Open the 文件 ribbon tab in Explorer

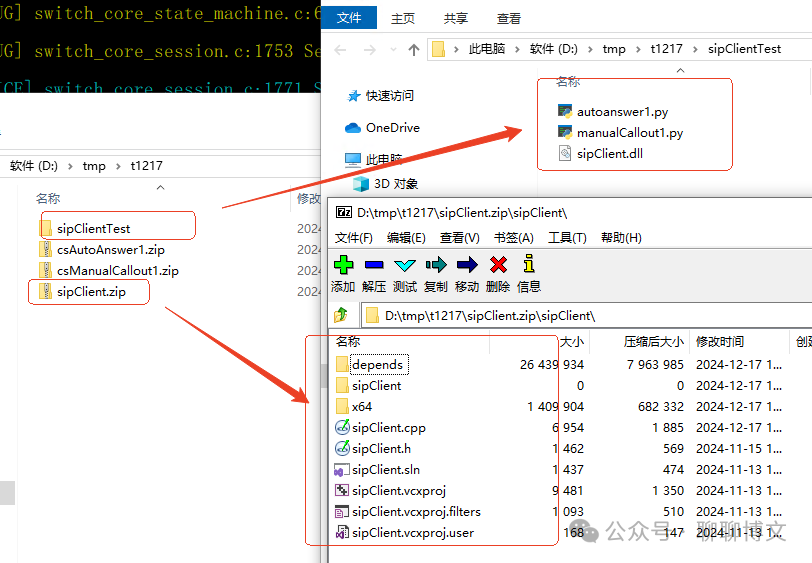[349, 18]
